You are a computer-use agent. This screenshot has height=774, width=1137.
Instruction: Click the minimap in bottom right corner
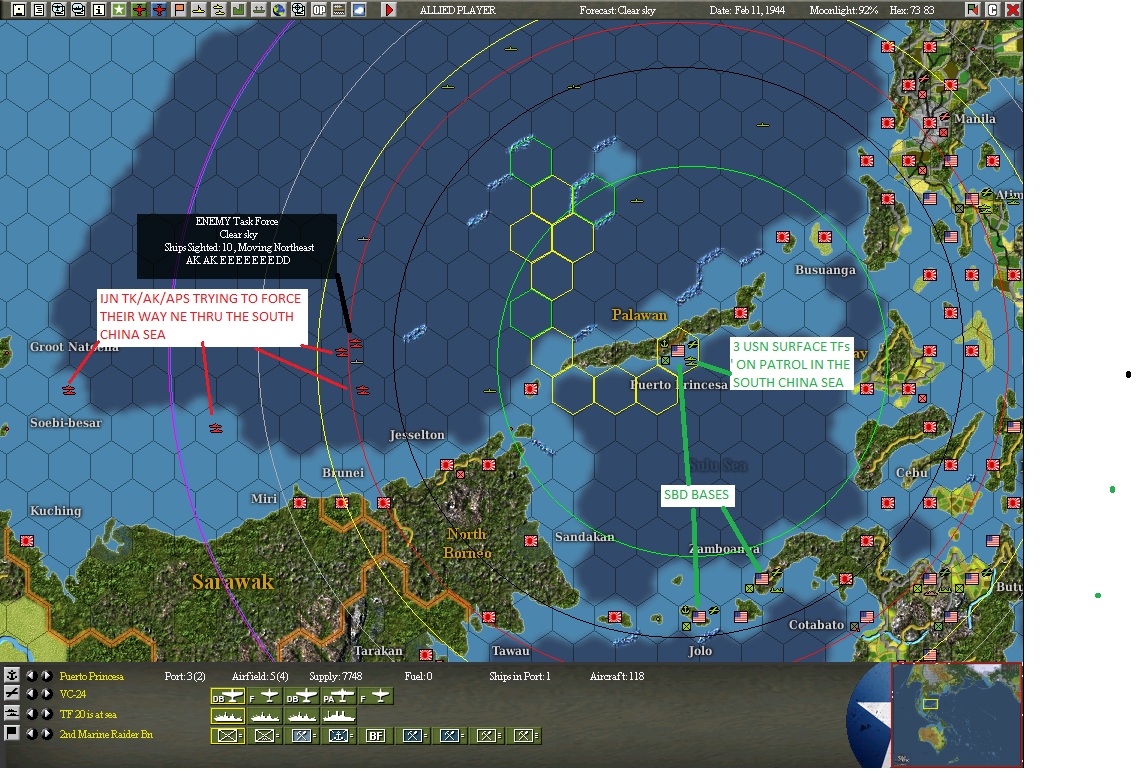coord(956,714)
